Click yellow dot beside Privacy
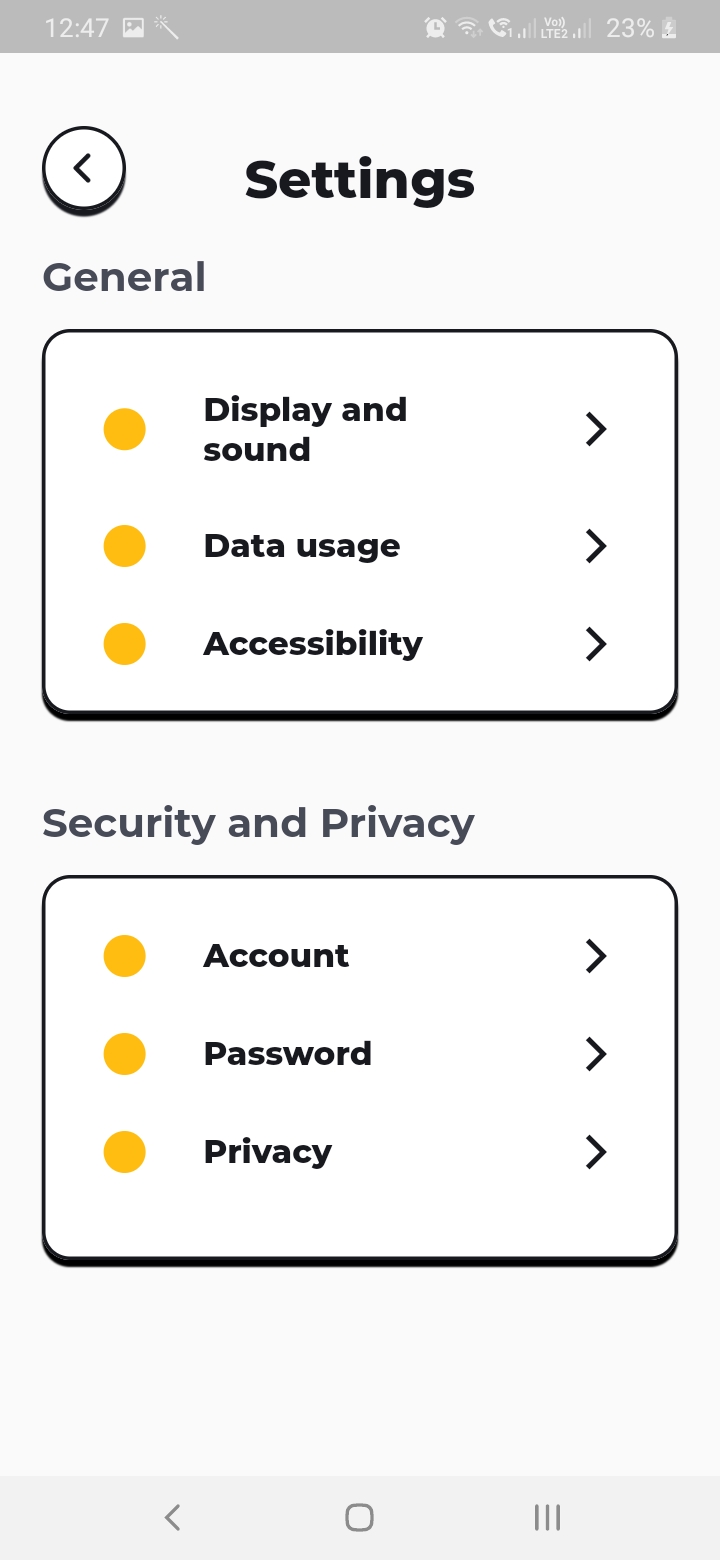This screenshot has width=720, height=1560. (125, 1152)
